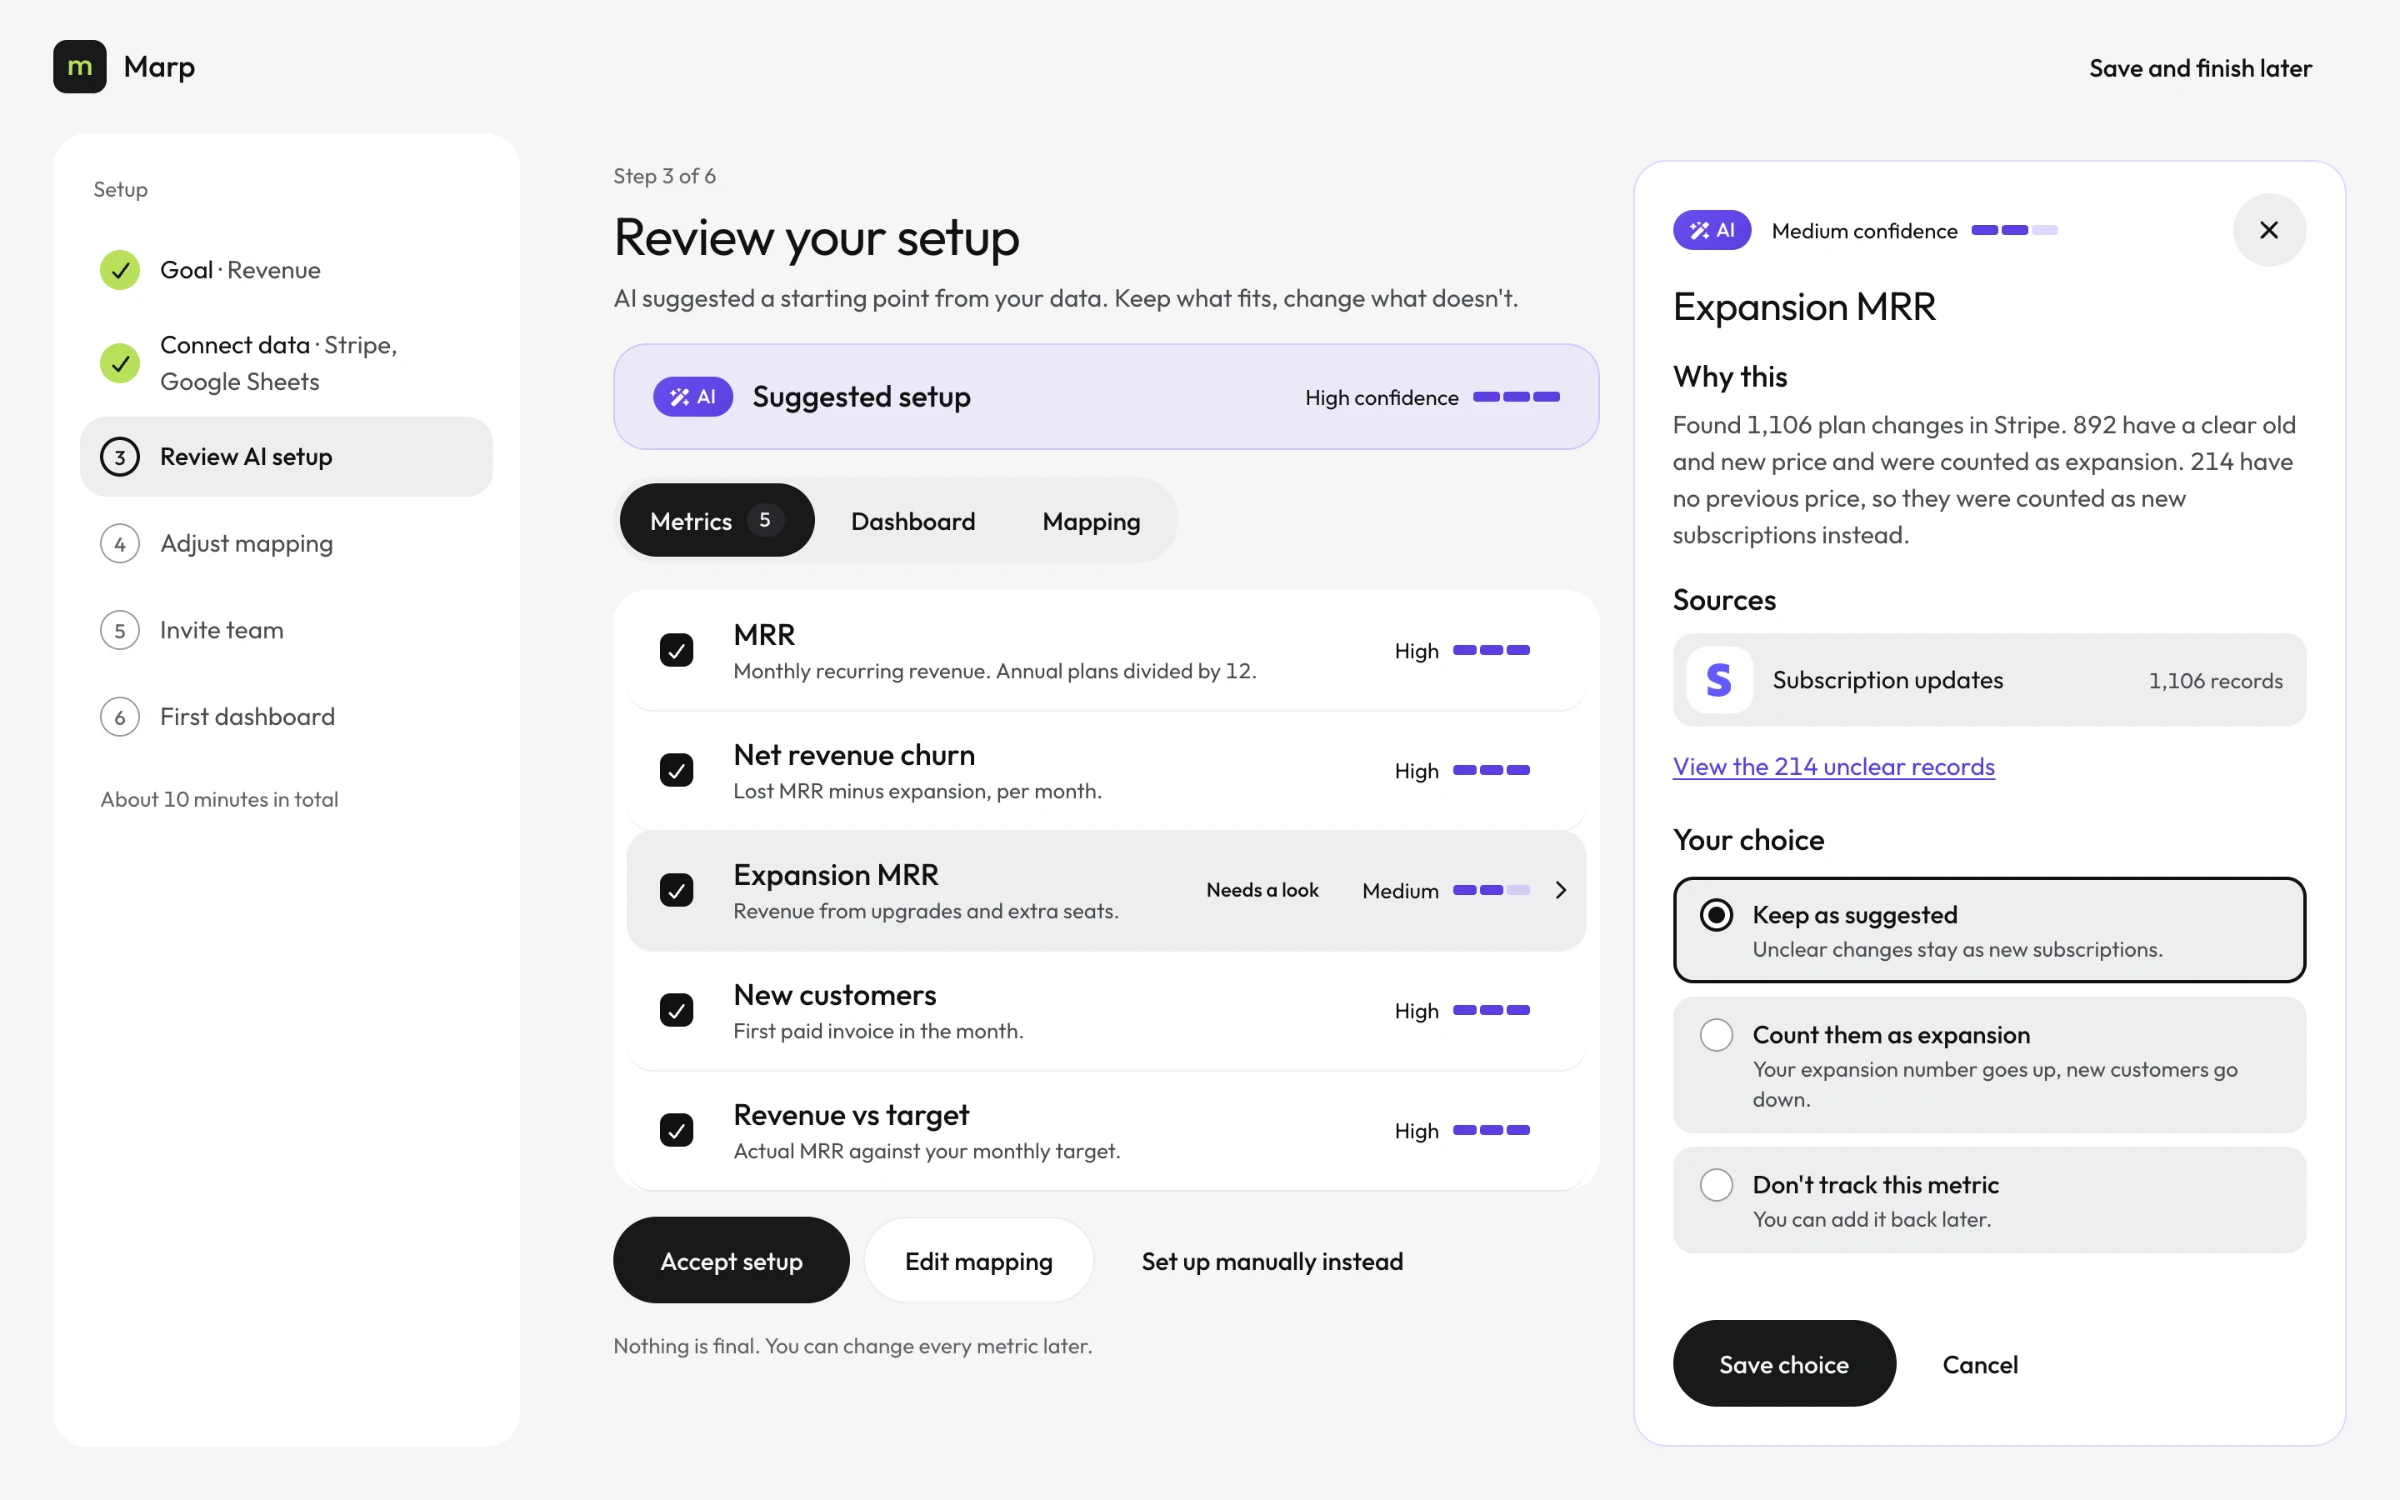This screenshot has width=2400, height=1500.
Task: Cancel the Expansion MRR choice
Action: [x=1980, y=1364]
